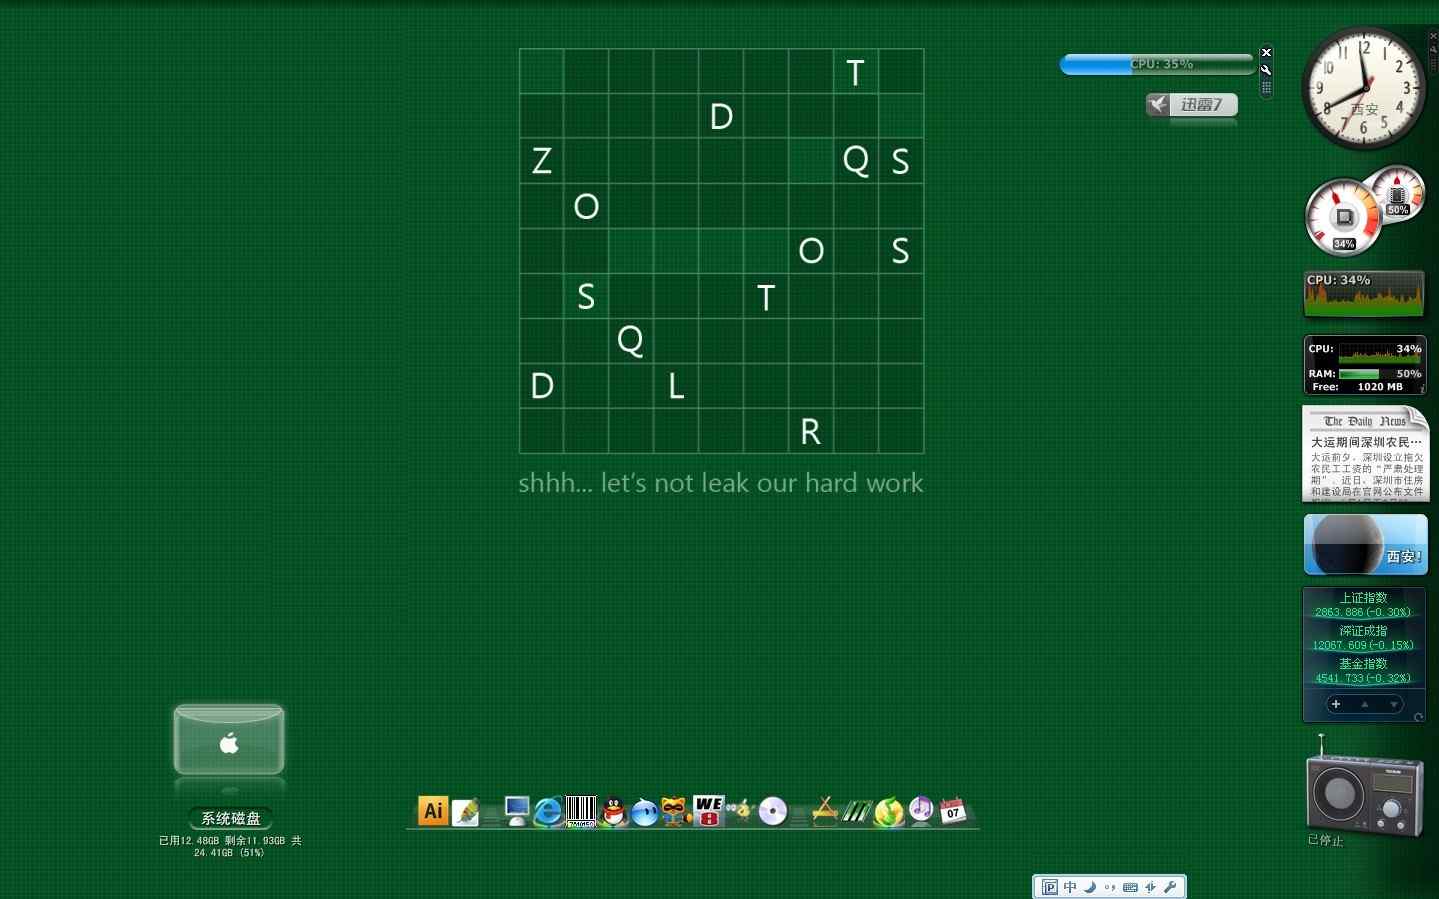This screenshot has height=899, width=1439.
Task: Click the 迅雷7 bird icon
Action: click(x=1158, y=105)
